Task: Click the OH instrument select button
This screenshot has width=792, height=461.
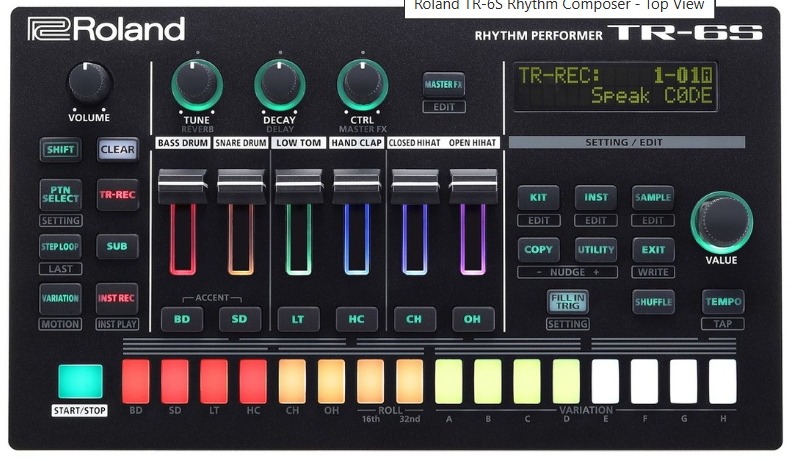Action: point(472,319)
